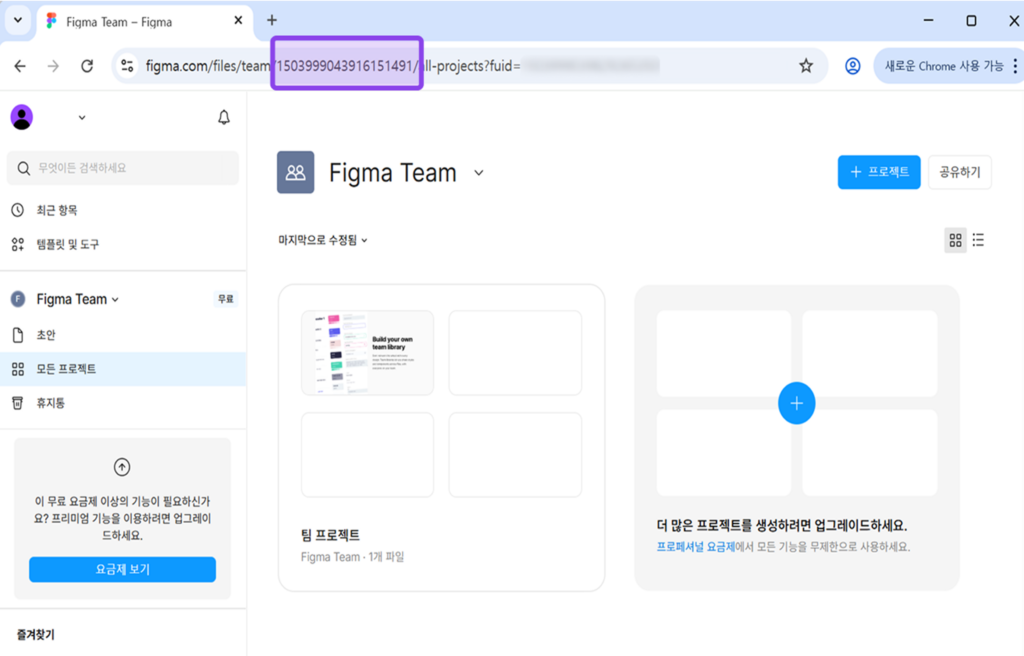The width and height of the screenshot is (1024, 656).
Task: Click the Figma logo favicon on the tab
Action: (x=52, y=21)
